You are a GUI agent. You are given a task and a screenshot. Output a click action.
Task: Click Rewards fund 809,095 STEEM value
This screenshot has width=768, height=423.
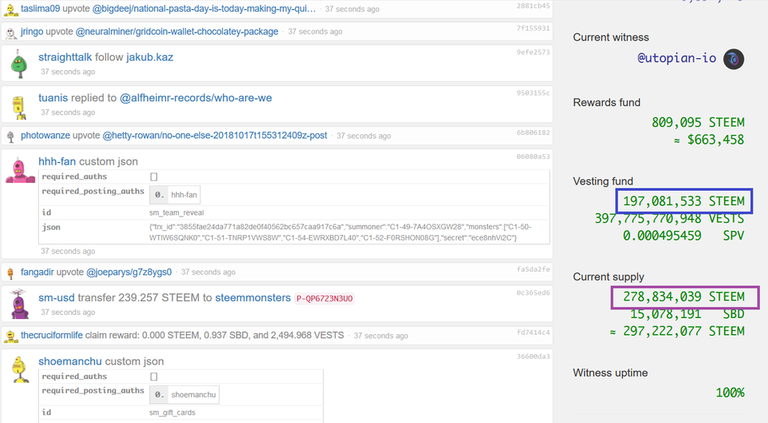tap(698, 122)
